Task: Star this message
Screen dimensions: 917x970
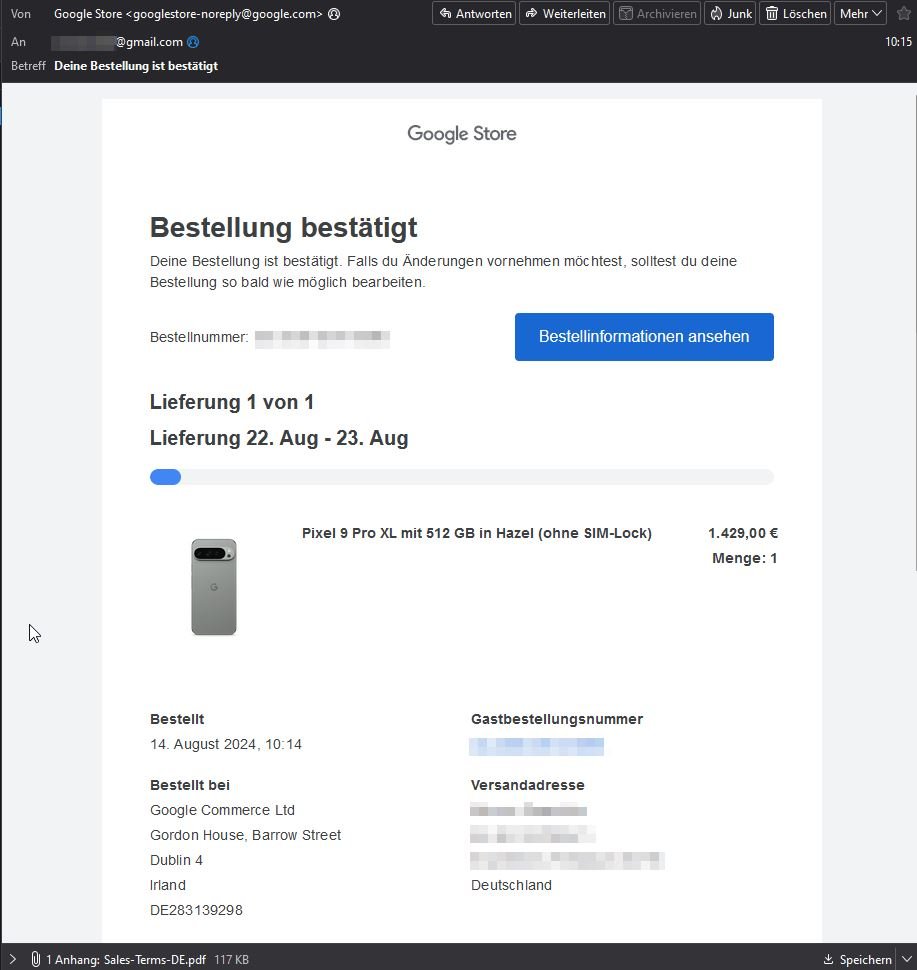Action: [x=904, y=14]
